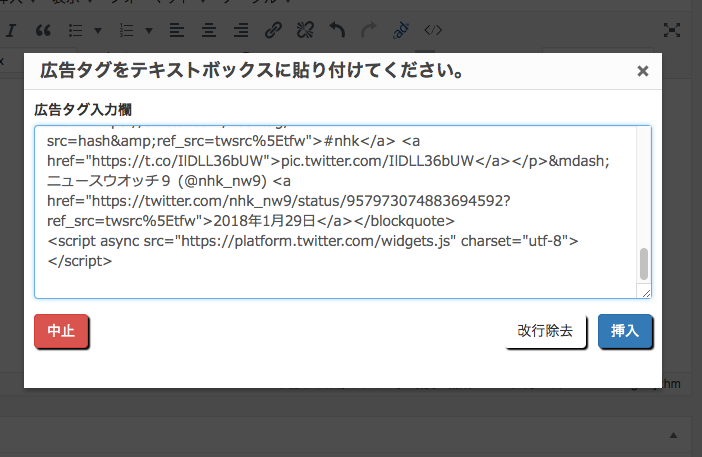Open the numbered list style dropdown arrow

click(x=148, y=30)
